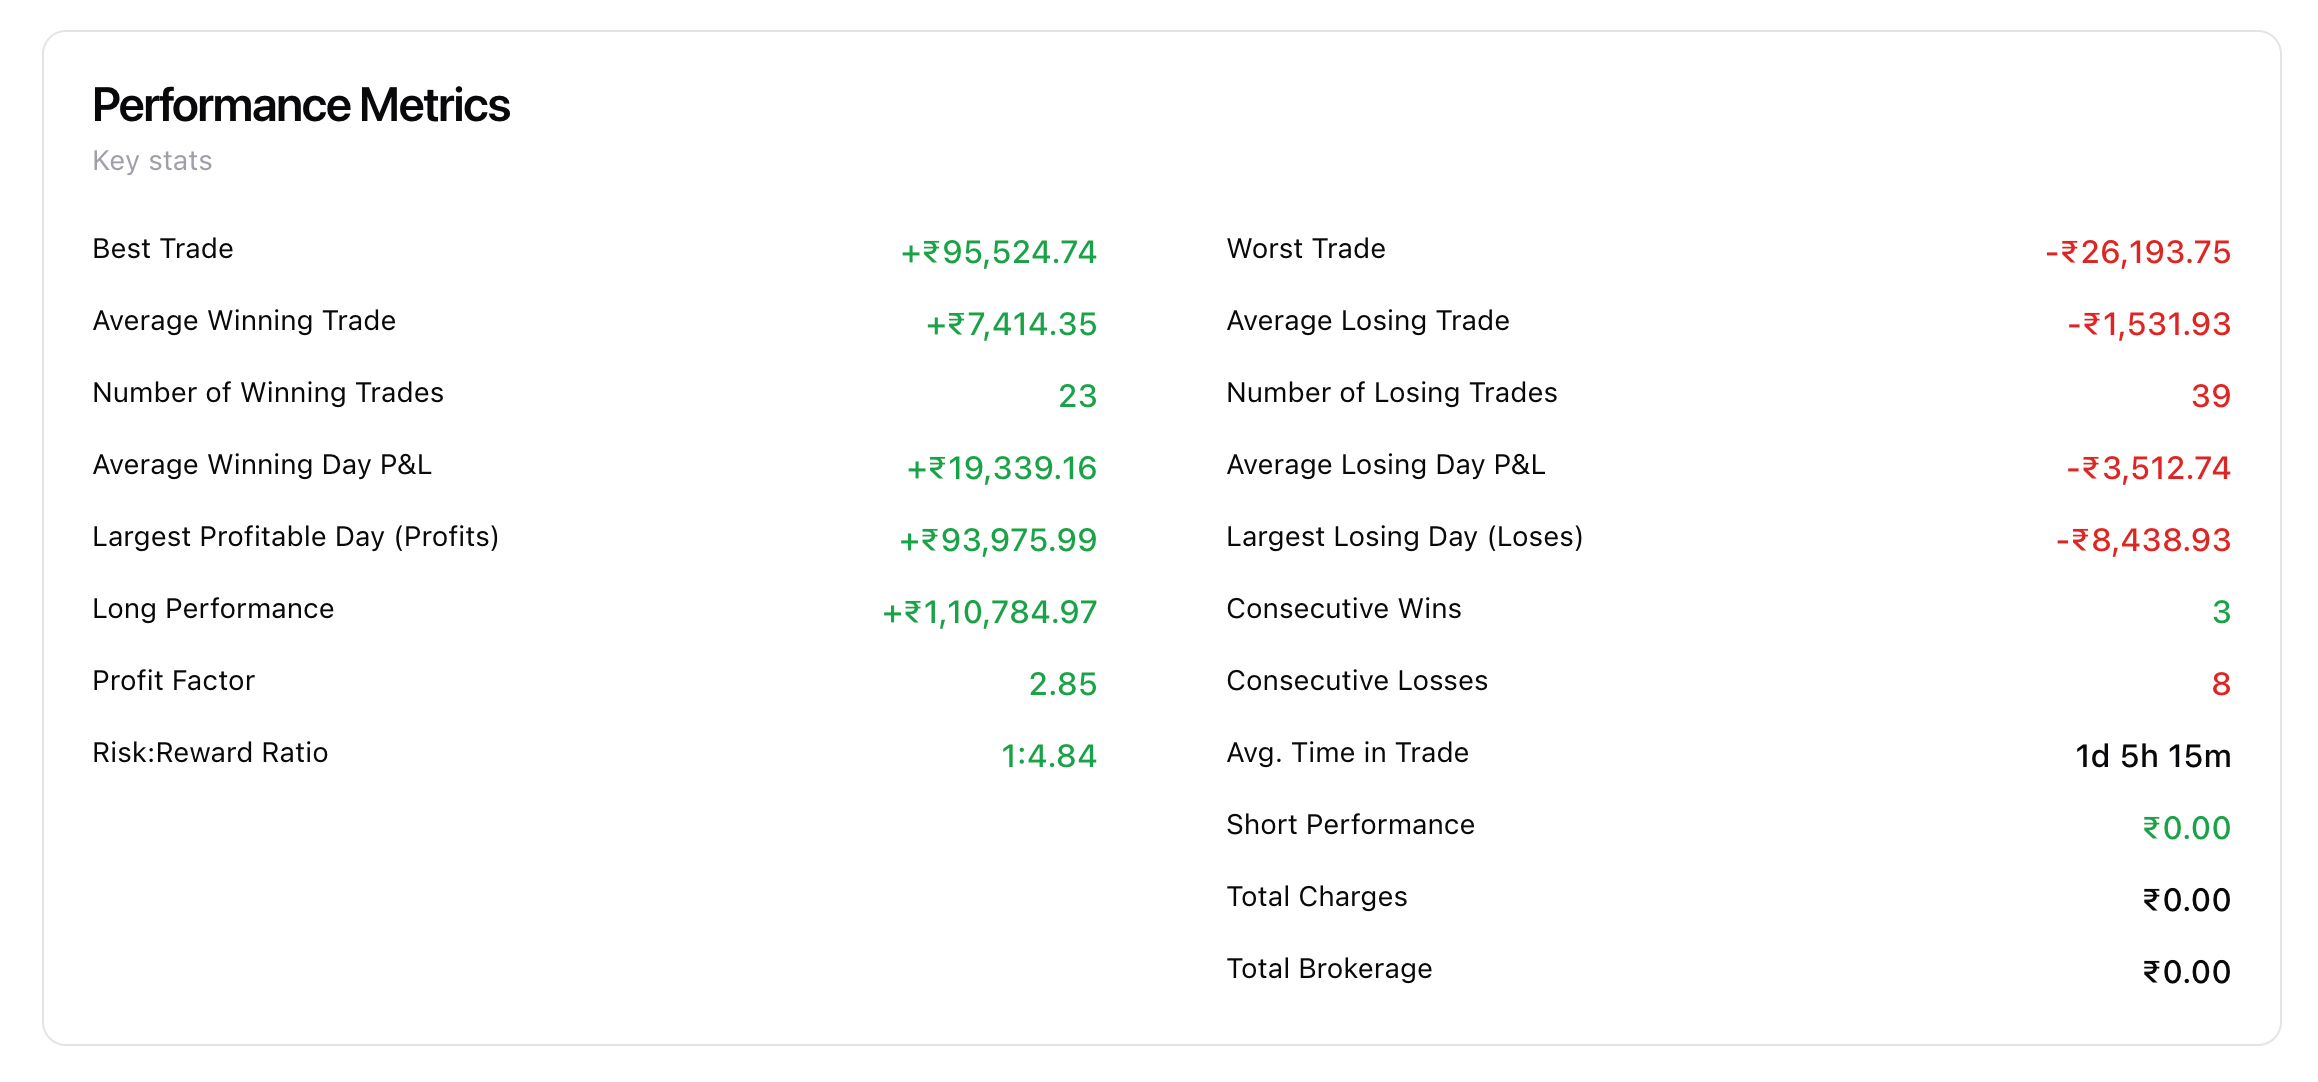Viewport: 2318px width, 1082px height.
Task: Click the Consecutive Losses count 8
Action: (2220, 684)
